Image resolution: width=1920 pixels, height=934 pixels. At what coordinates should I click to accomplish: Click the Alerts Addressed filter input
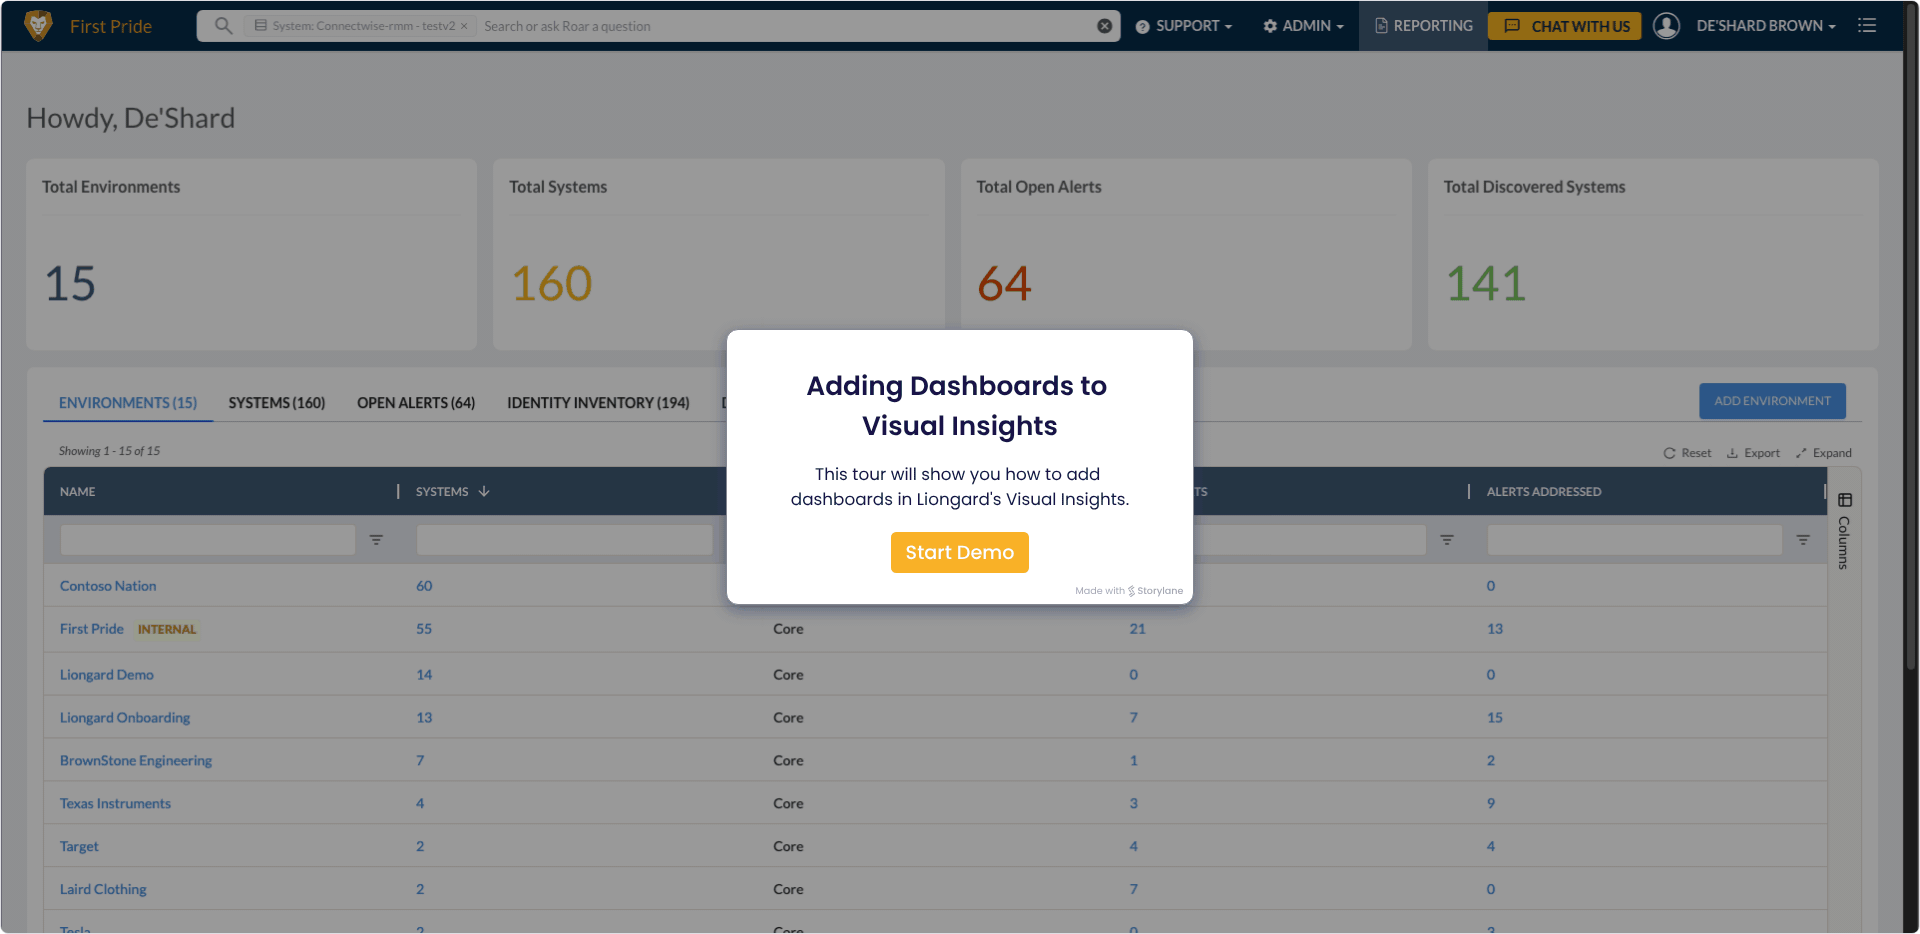1635,540
